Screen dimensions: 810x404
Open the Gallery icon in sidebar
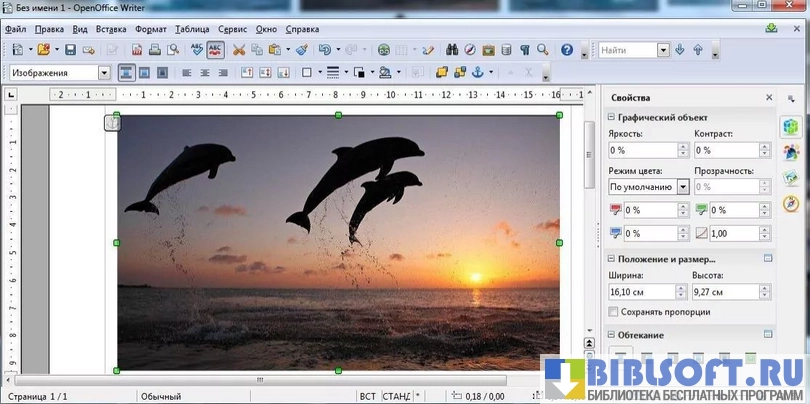point(790,177)
